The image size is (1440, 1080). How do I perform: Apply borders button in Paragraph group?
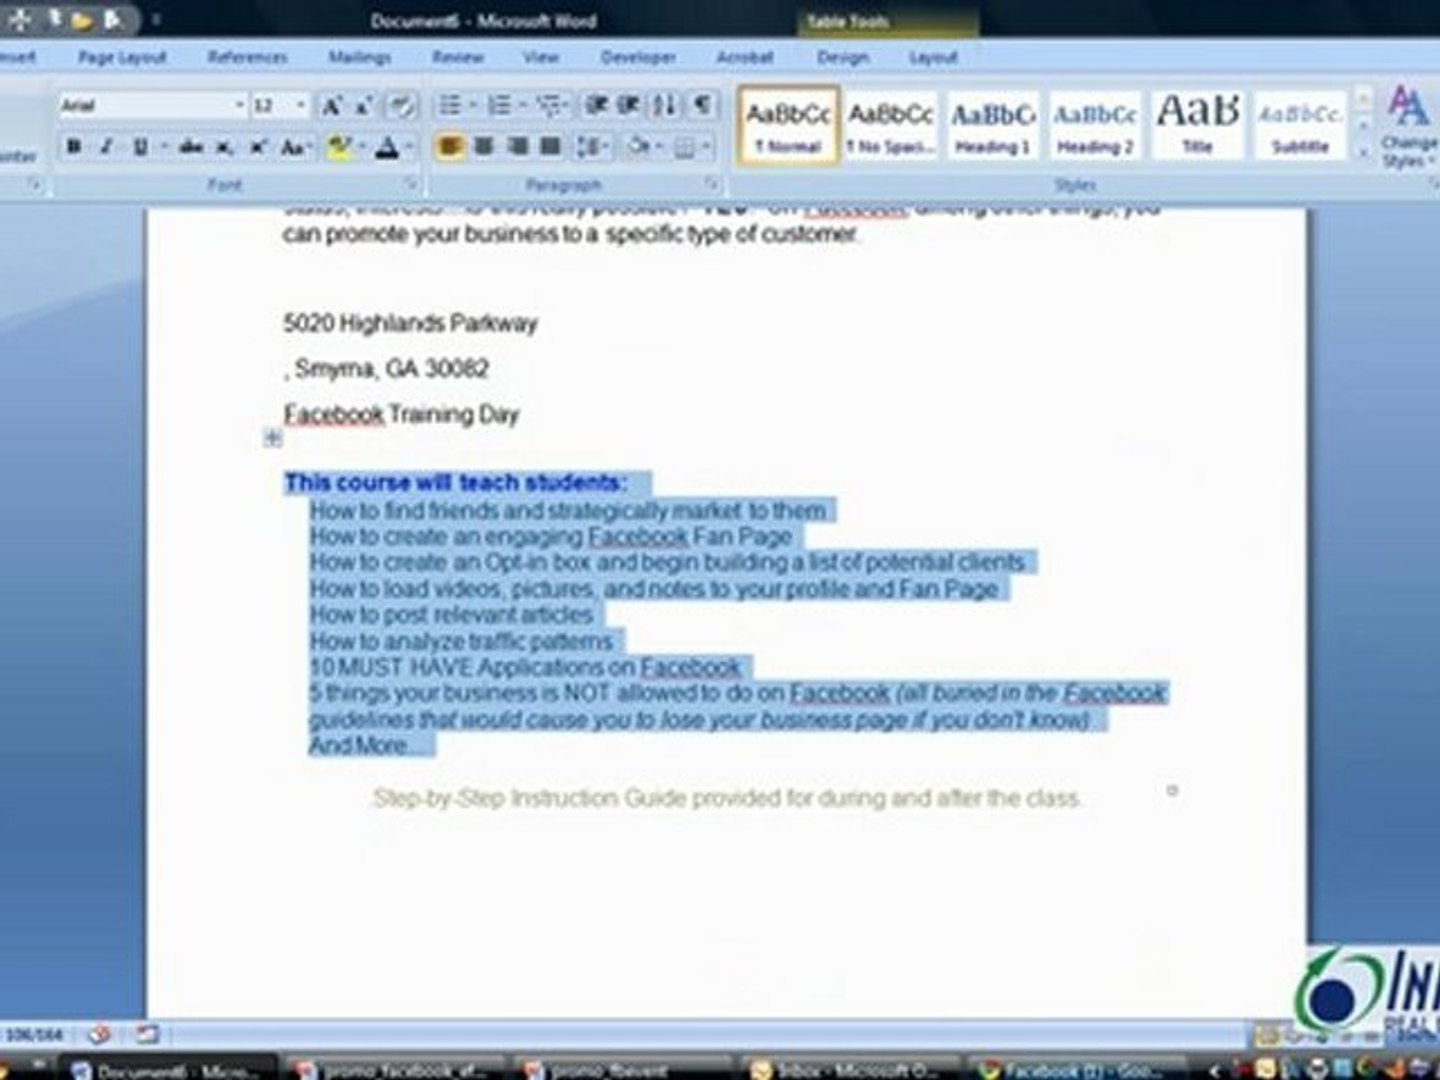[x=684, y=147]
